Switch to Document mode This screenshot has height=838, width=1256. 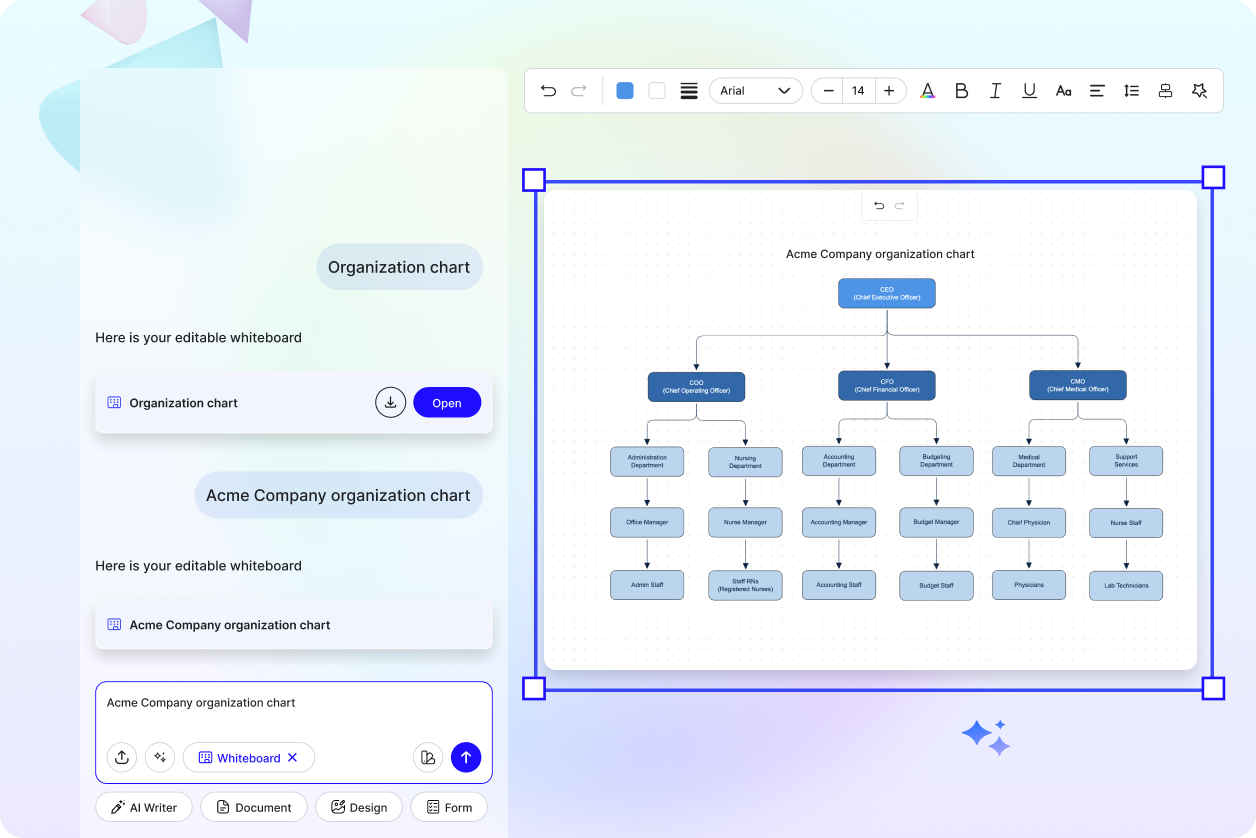pyautogui.click(x=253, y=807)
